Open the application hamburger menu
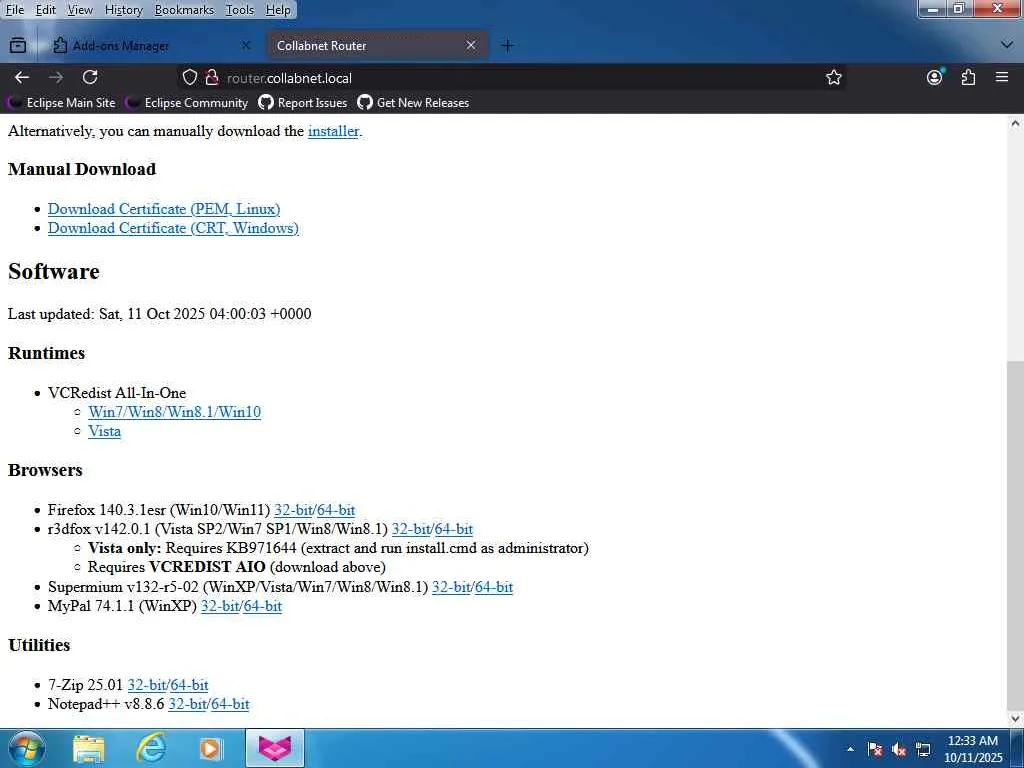 [1002, 78]
